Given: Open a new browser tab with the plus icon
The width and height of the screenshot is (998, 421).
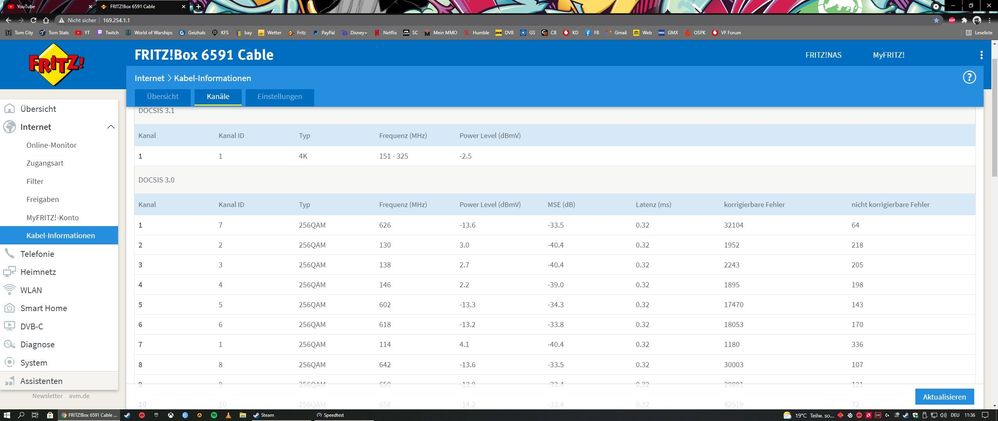Looking at the screenshot, I should click(x=198, y=6).
